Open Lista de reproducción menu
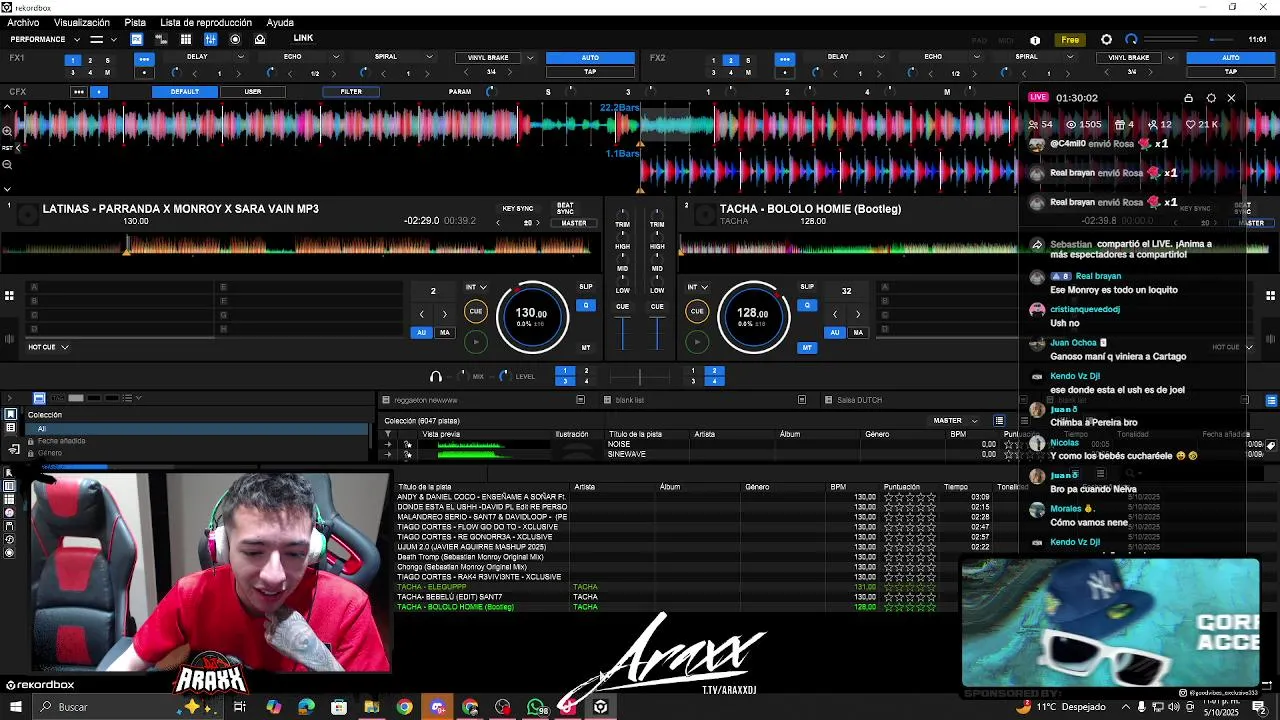 [x=206, y=22]
